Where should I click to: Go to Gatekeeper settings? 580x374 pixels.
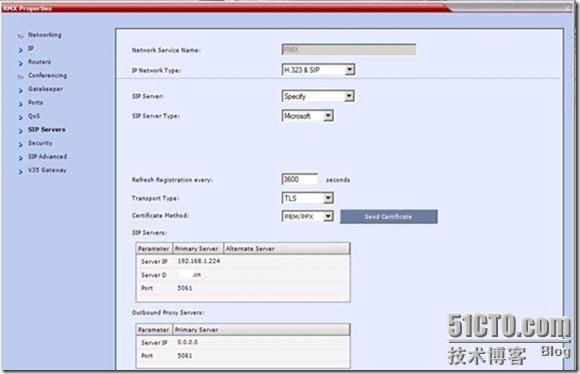45,89
